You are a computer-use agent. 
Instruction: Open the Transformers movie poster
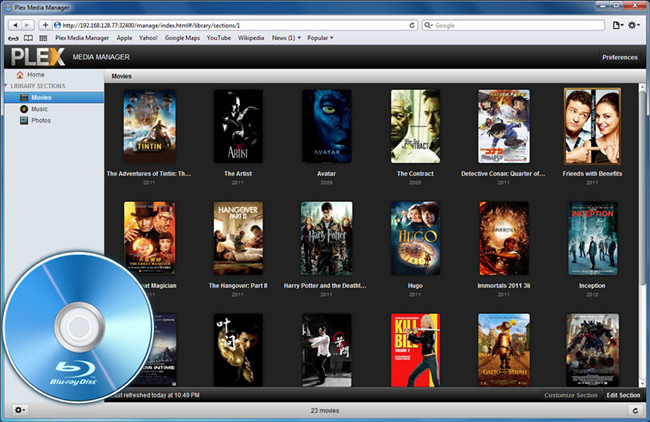592,350
